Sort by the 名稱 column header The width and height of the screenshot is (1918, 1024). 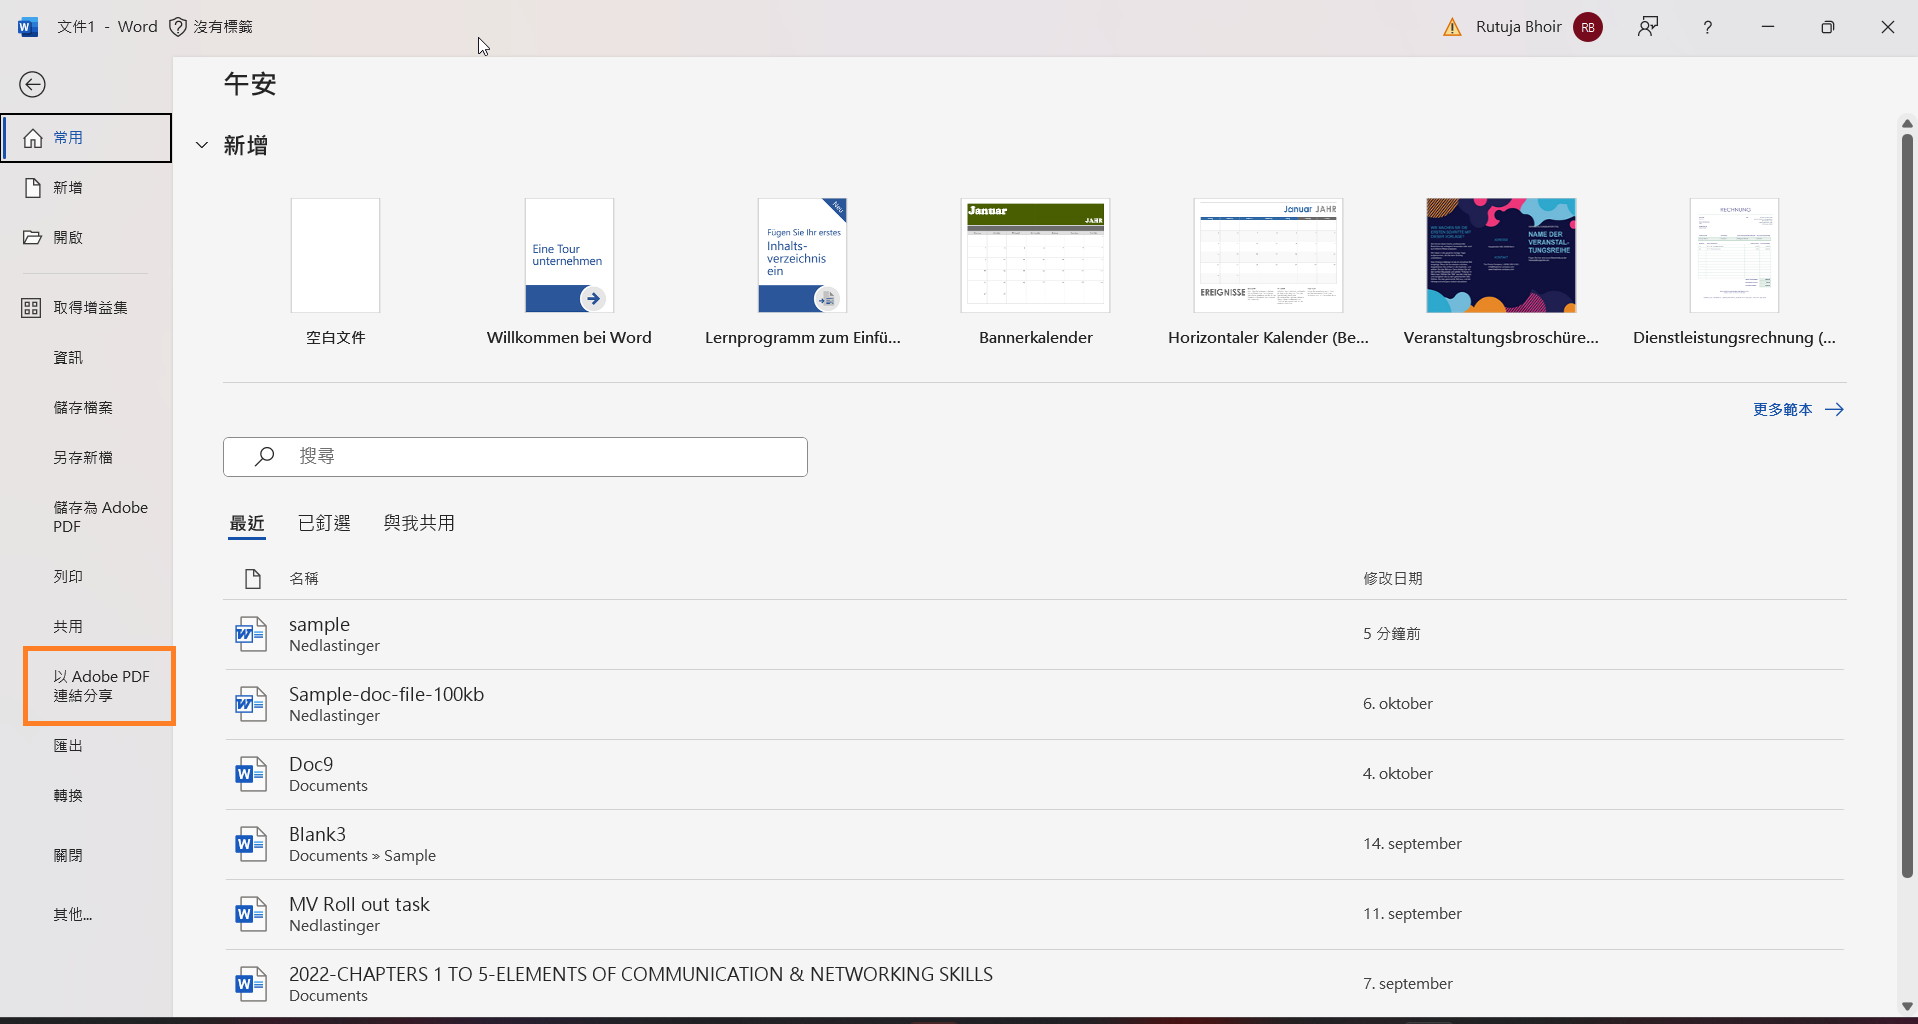[x=304, y=579]
